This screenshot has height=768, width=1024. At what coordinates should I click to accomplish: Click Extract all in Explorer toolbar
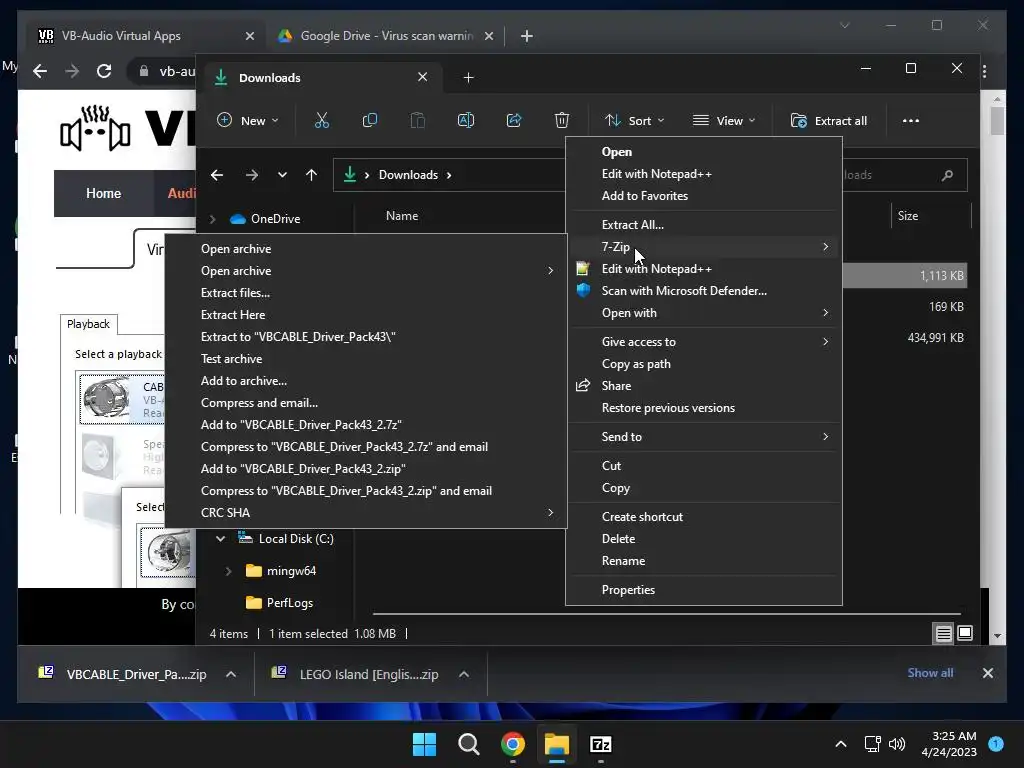(829, 121)
